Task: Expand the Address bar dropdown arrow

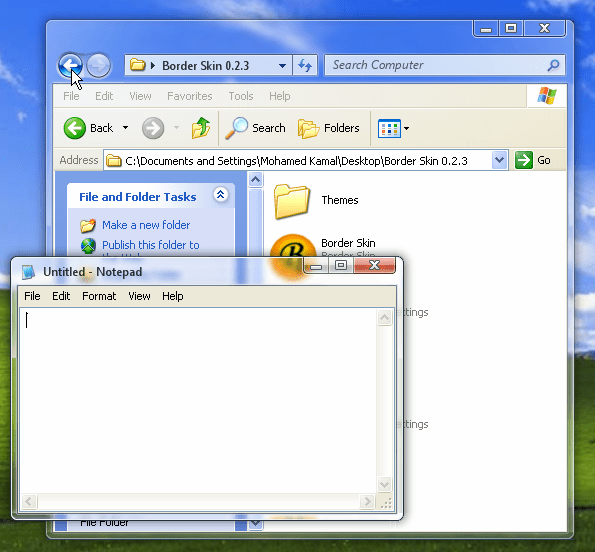Action: [499, 160]
